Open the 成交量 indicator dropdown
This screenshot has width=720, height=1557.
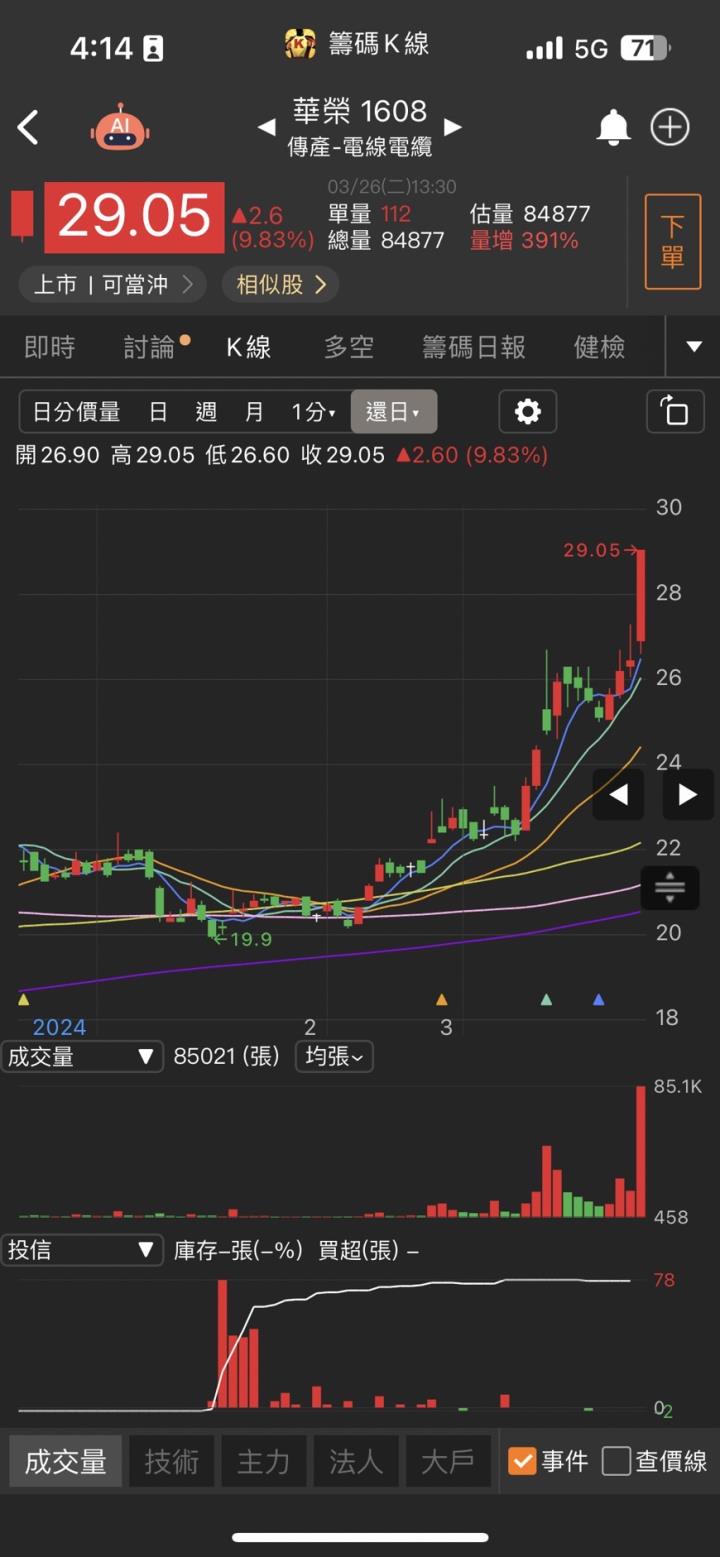[x=82, y=1056]
